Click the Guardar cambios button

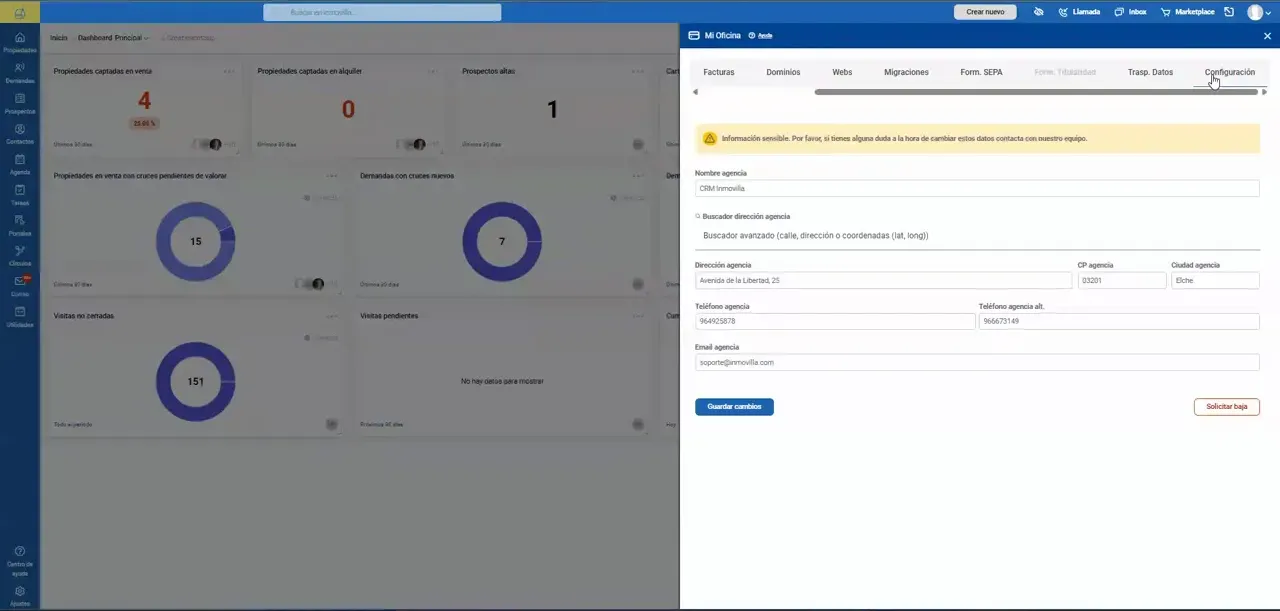pyautogui.click(x=734, y=407)
